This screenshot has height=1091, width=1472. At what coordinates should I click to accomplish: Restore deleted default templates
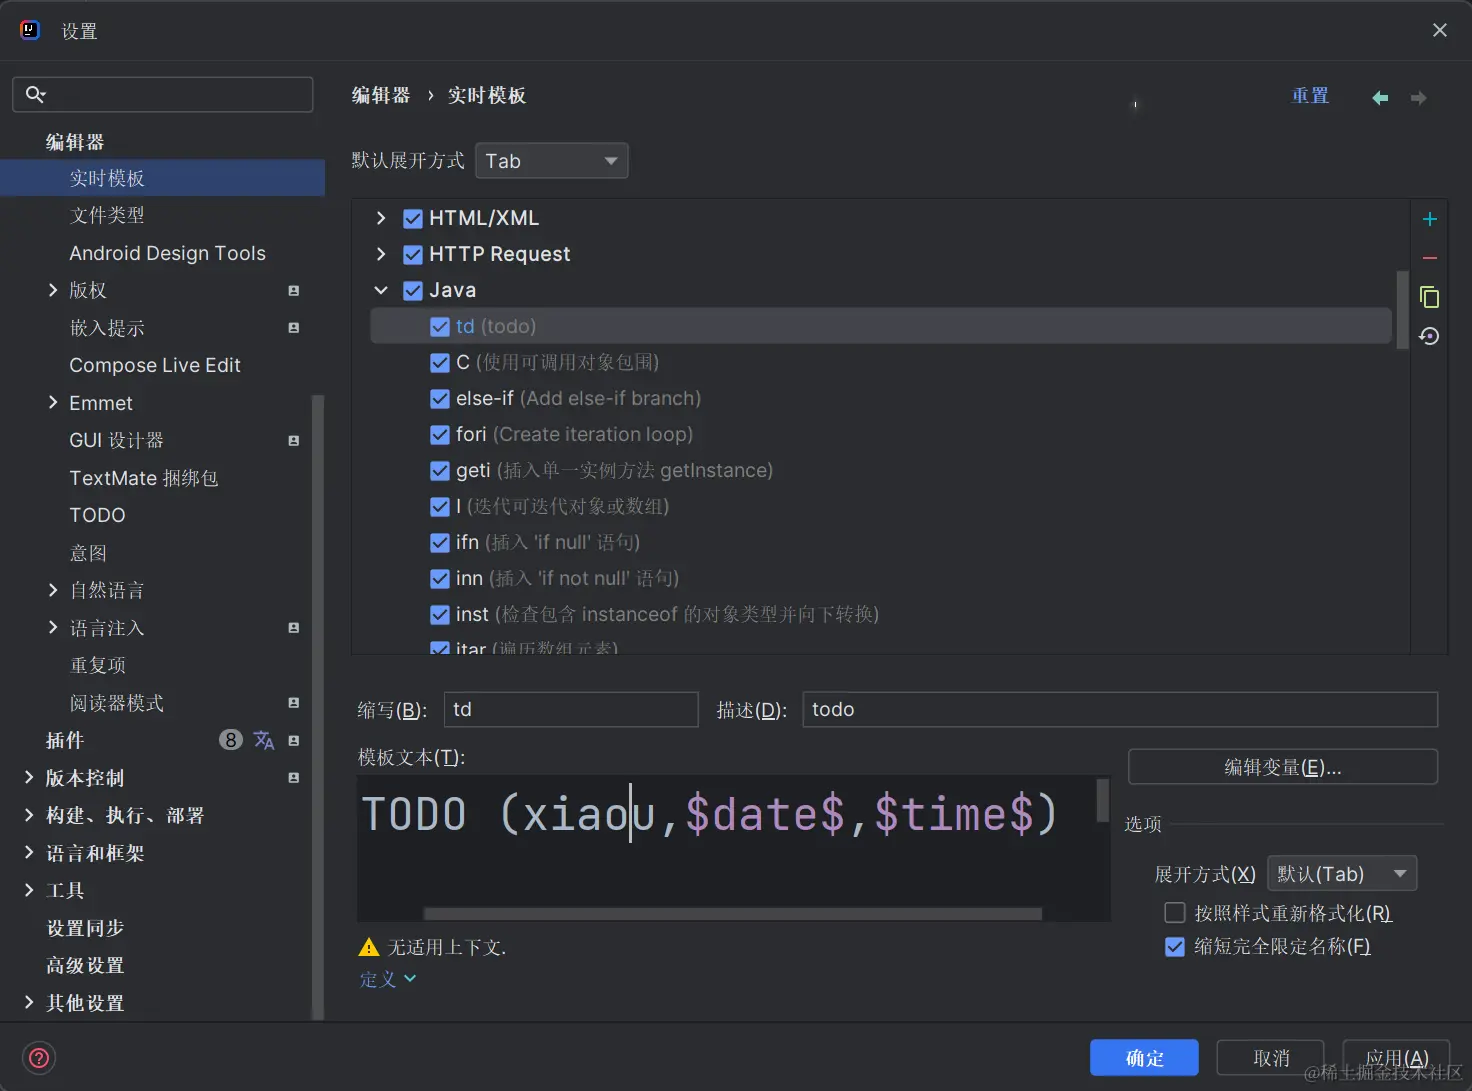pos(1429,336)
